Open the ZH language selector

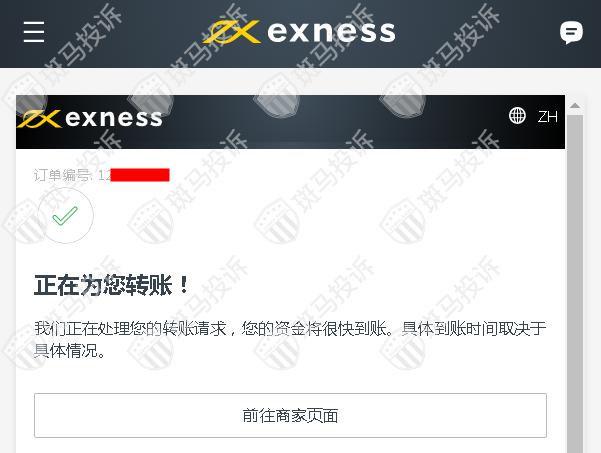click(547, 117)
